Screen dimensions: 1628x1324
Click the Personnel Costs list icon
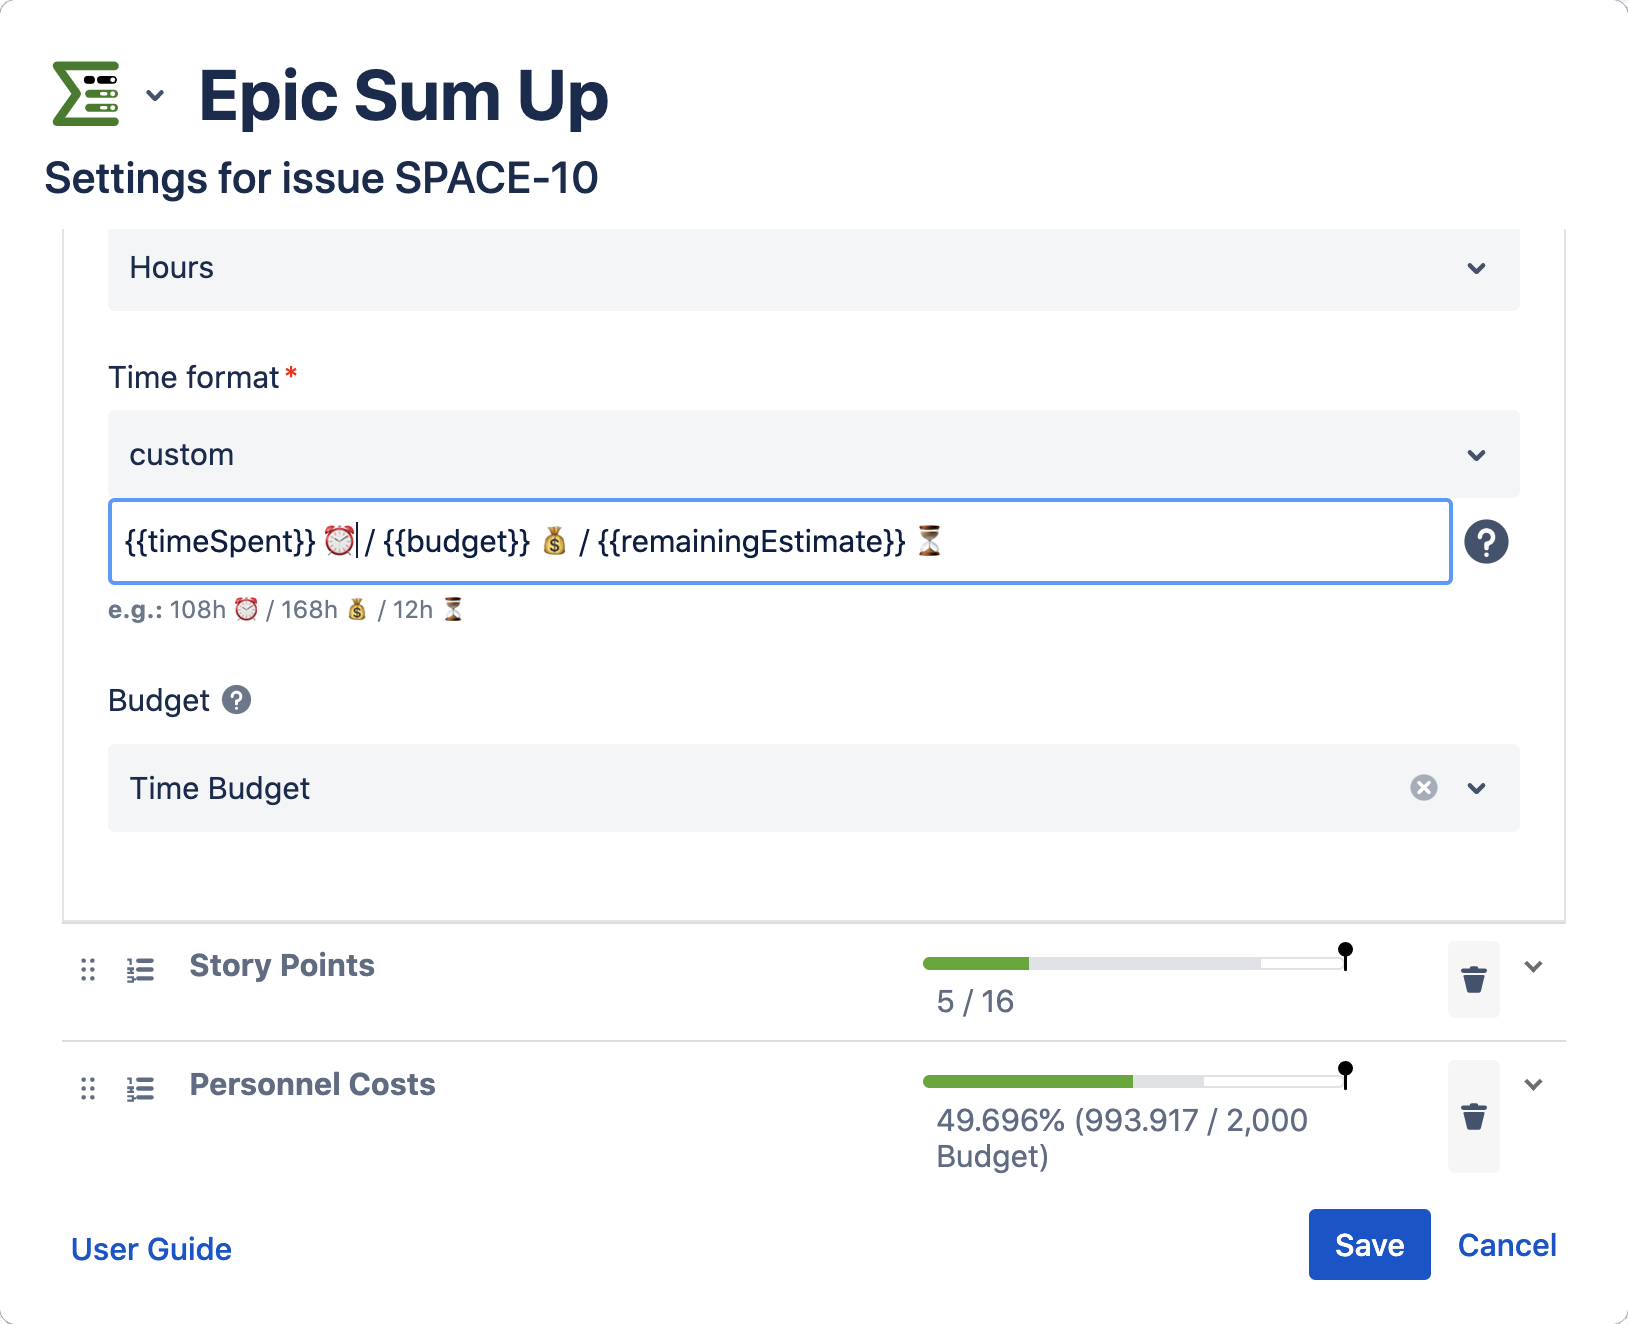(x=141, y=1088)
